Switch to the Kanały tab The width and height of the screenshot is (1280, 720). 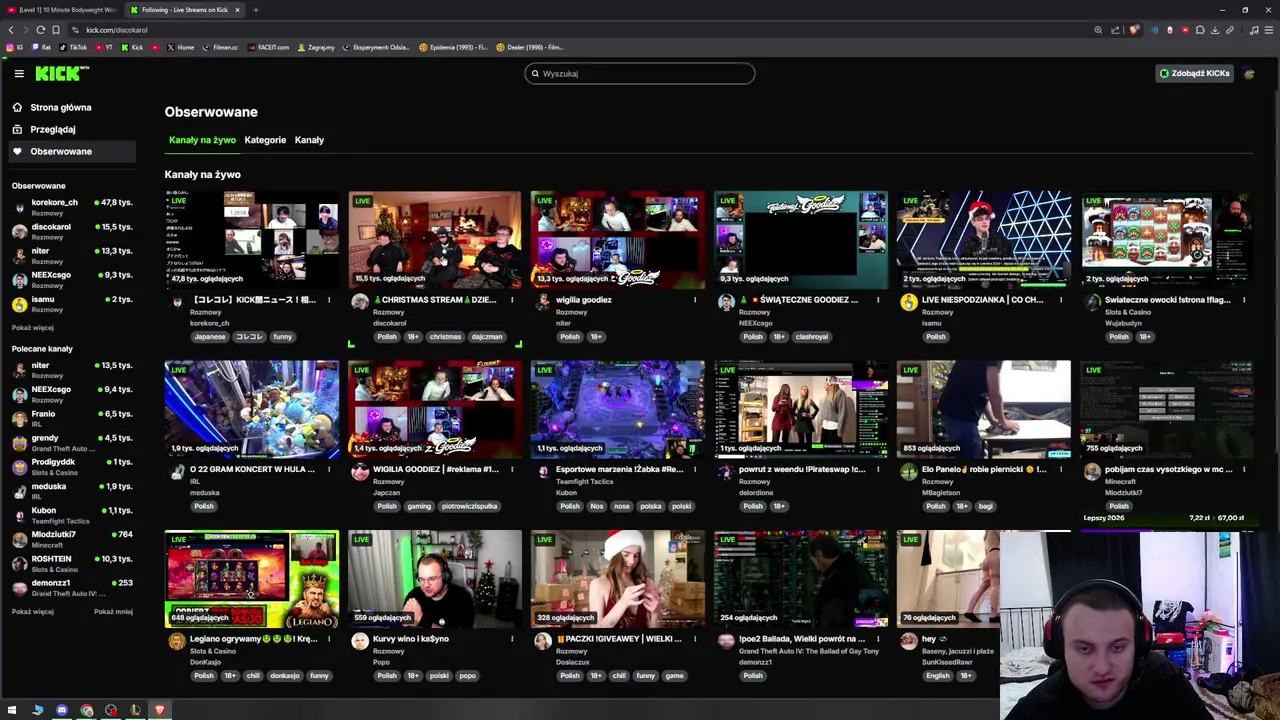309,140
